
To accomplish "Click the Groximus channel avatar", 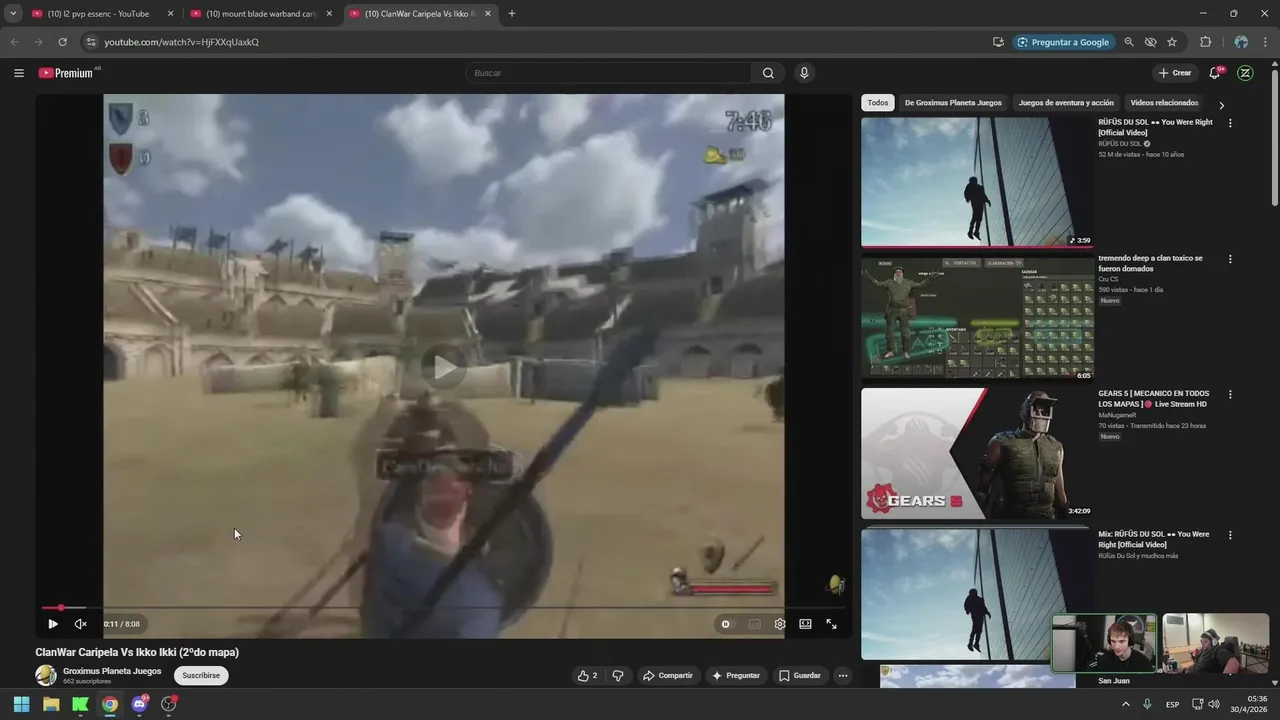I will click(46, 676).
